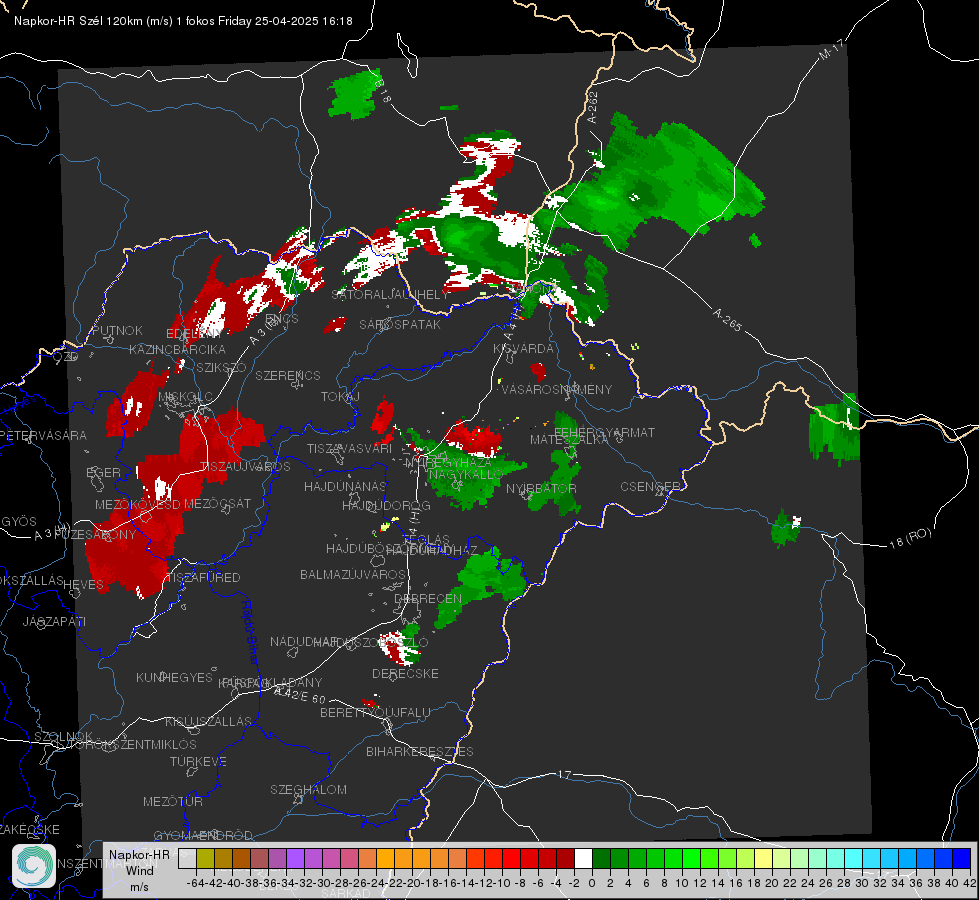Click the HAJDÚNÁNÁS town label
The image size is (979, 900).
345,486
